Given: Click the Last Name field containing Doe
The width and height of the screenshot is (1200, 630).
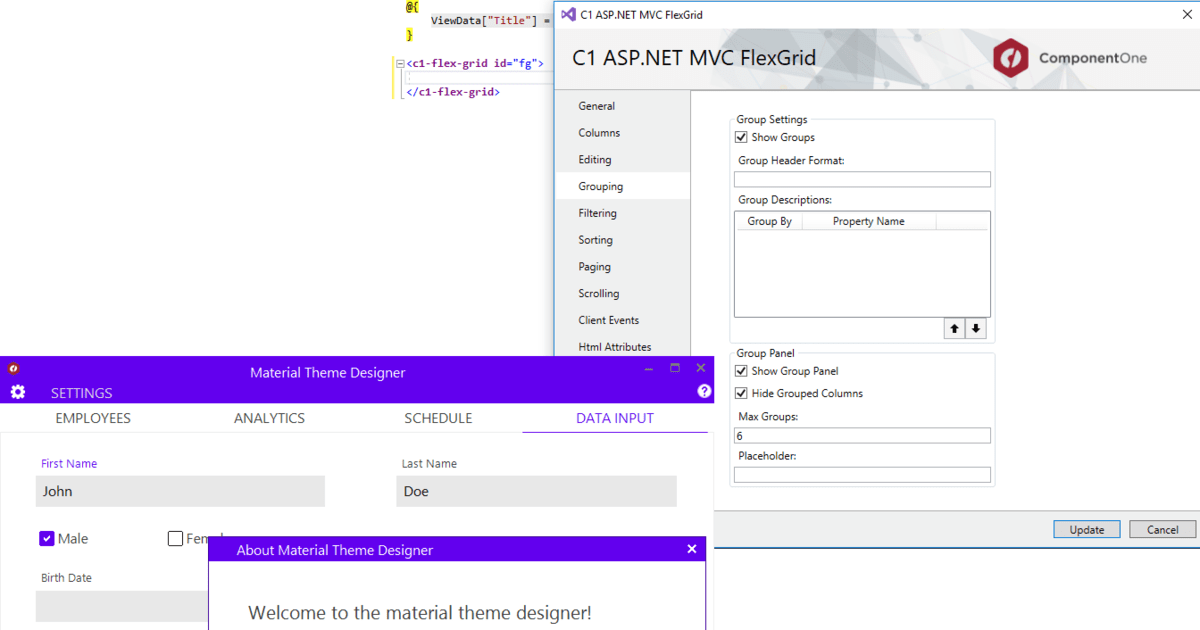Looking at the screenshot, I should (536, 491).
